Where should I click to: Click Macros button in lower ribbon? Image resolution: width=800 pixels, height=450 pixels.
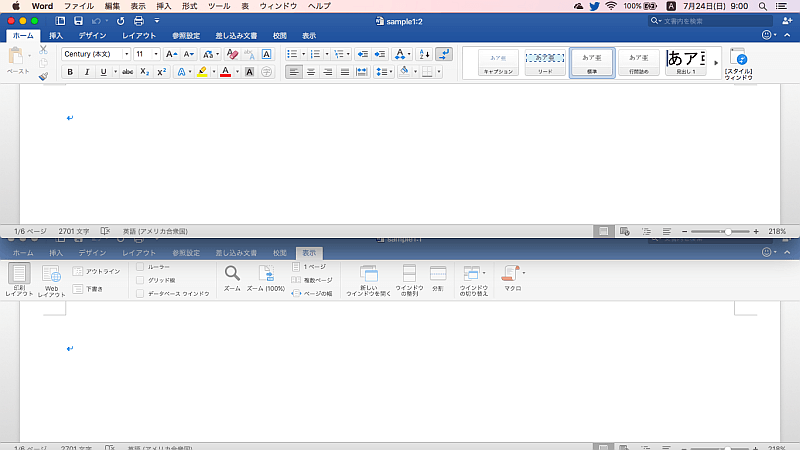click(x=512, y=279)
